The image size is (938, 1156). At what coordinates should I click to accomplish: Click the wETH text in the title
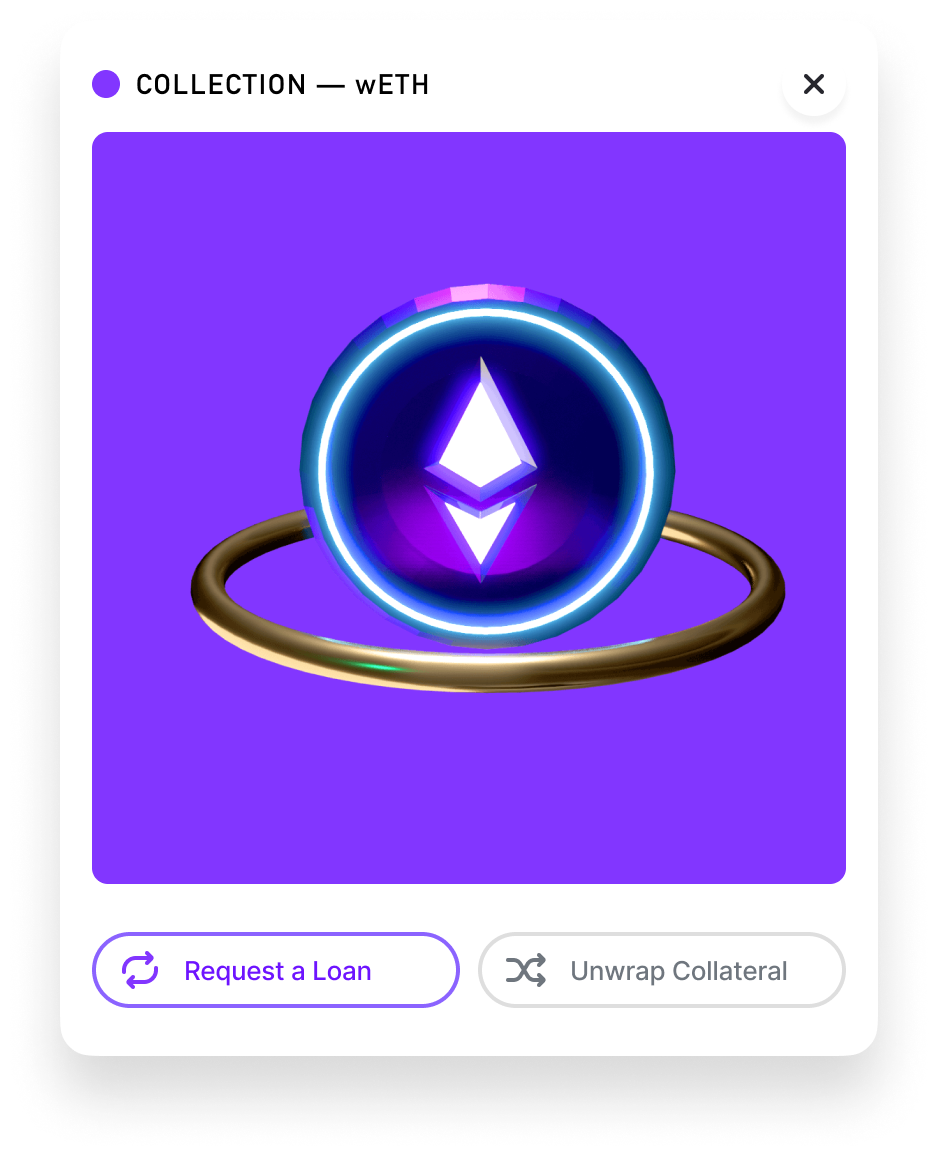tap(392, 85)
